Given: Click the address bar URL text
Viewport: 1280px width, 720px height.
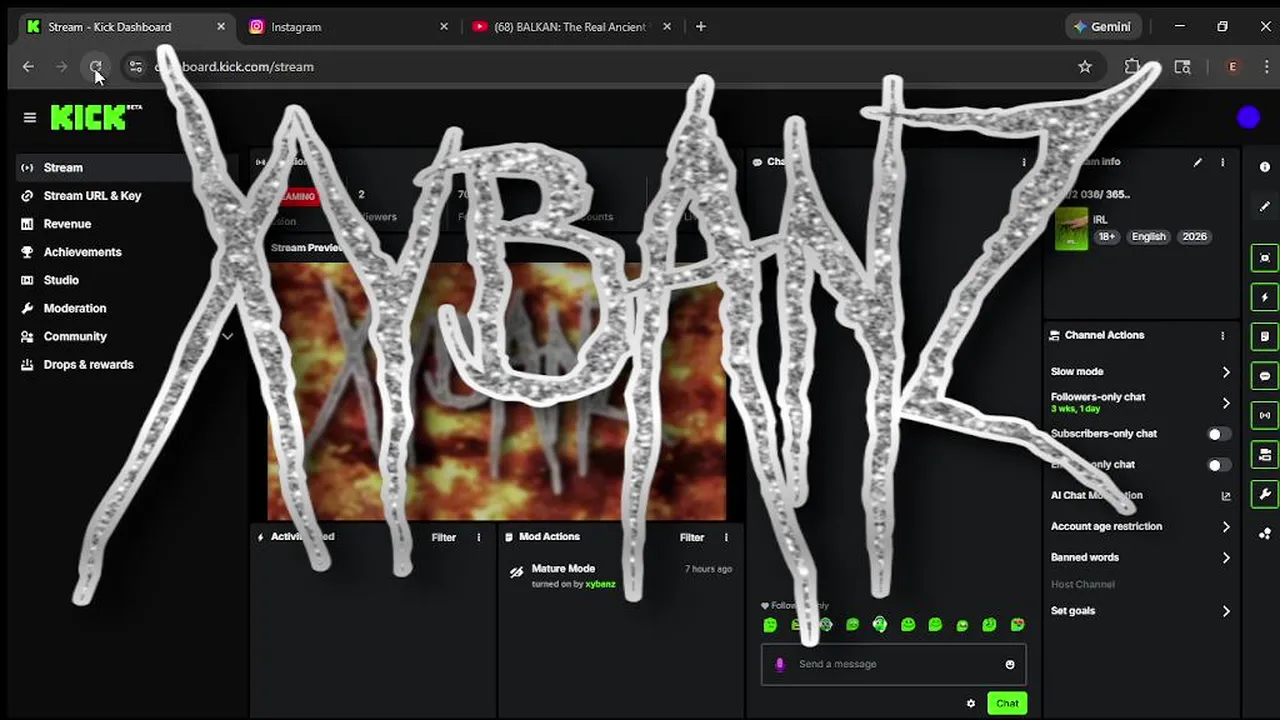Looking at the screenshot, I should coord(234,67).
